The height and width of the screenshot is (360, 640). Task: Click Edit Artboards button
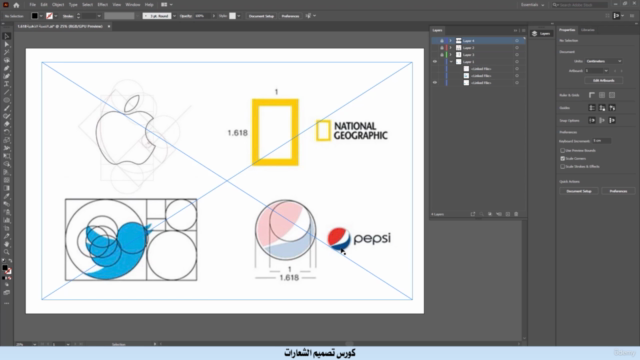pos(604,80)
